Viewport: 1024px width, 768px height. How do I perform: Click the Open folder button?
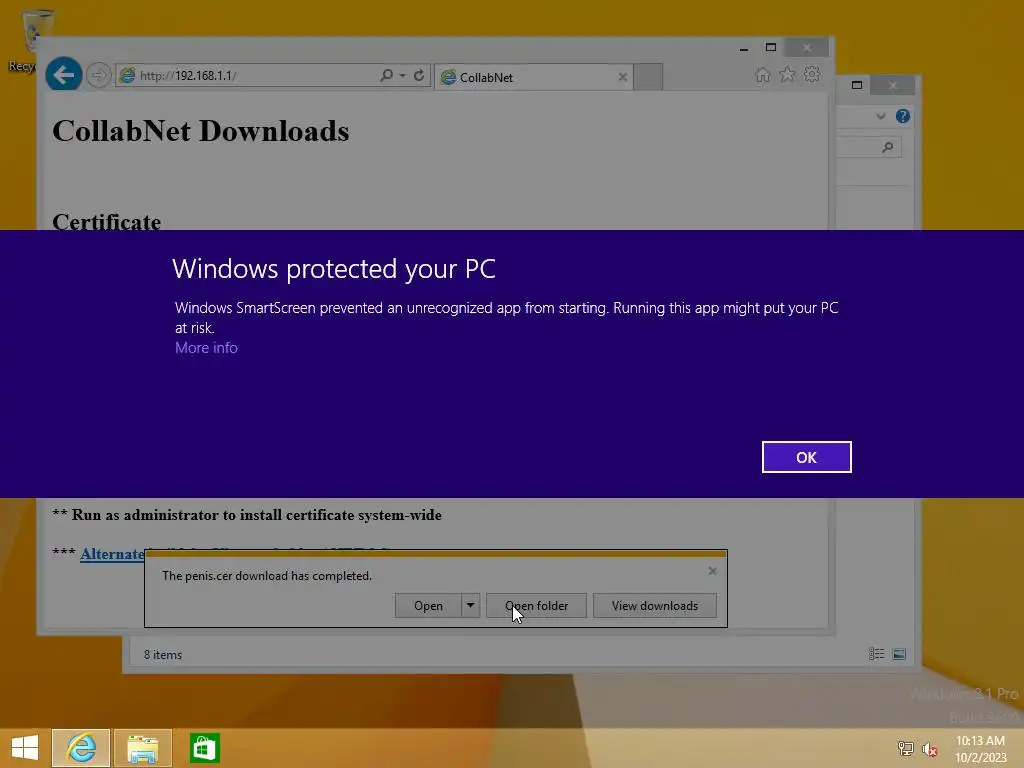pos(536,605)
